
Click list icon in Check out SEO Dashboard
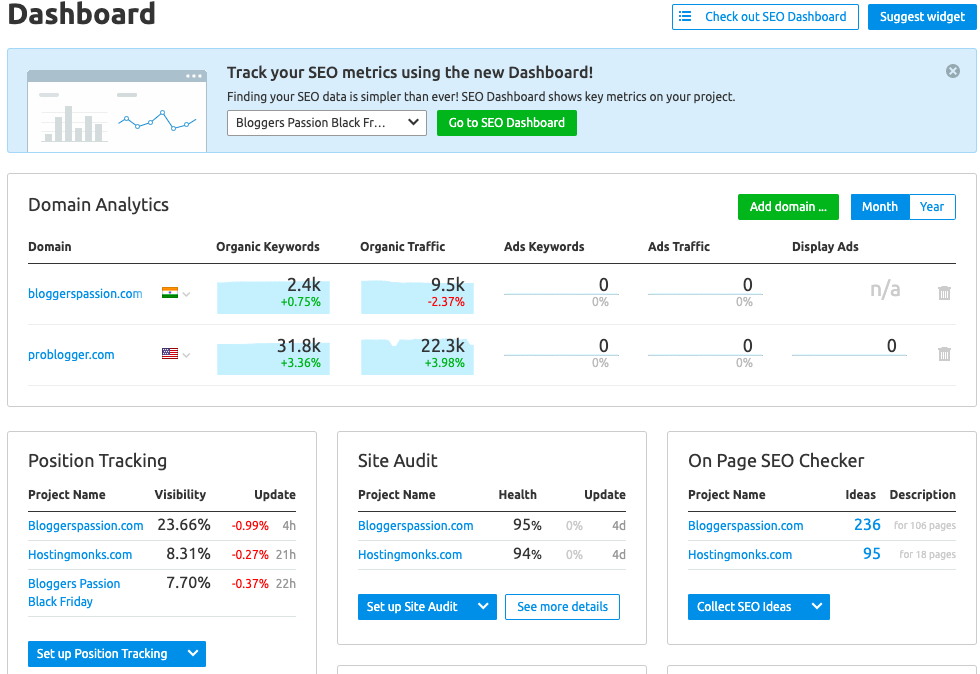(x=686, y=16)
